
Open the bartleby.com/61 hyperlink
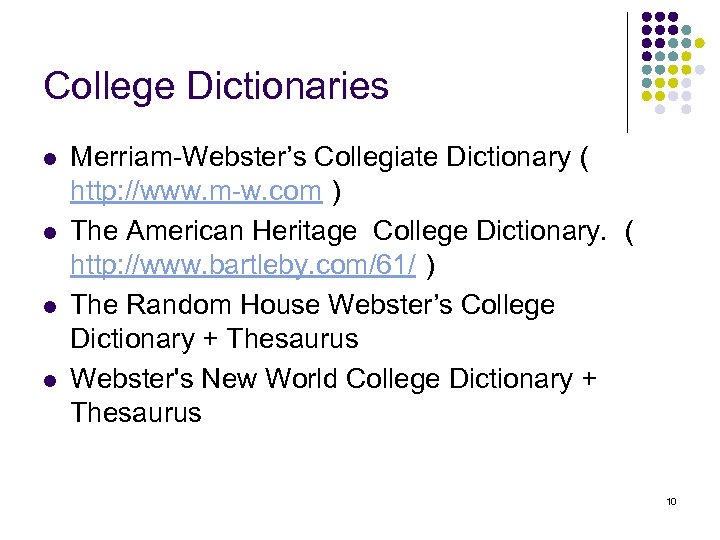coord(244,266)
